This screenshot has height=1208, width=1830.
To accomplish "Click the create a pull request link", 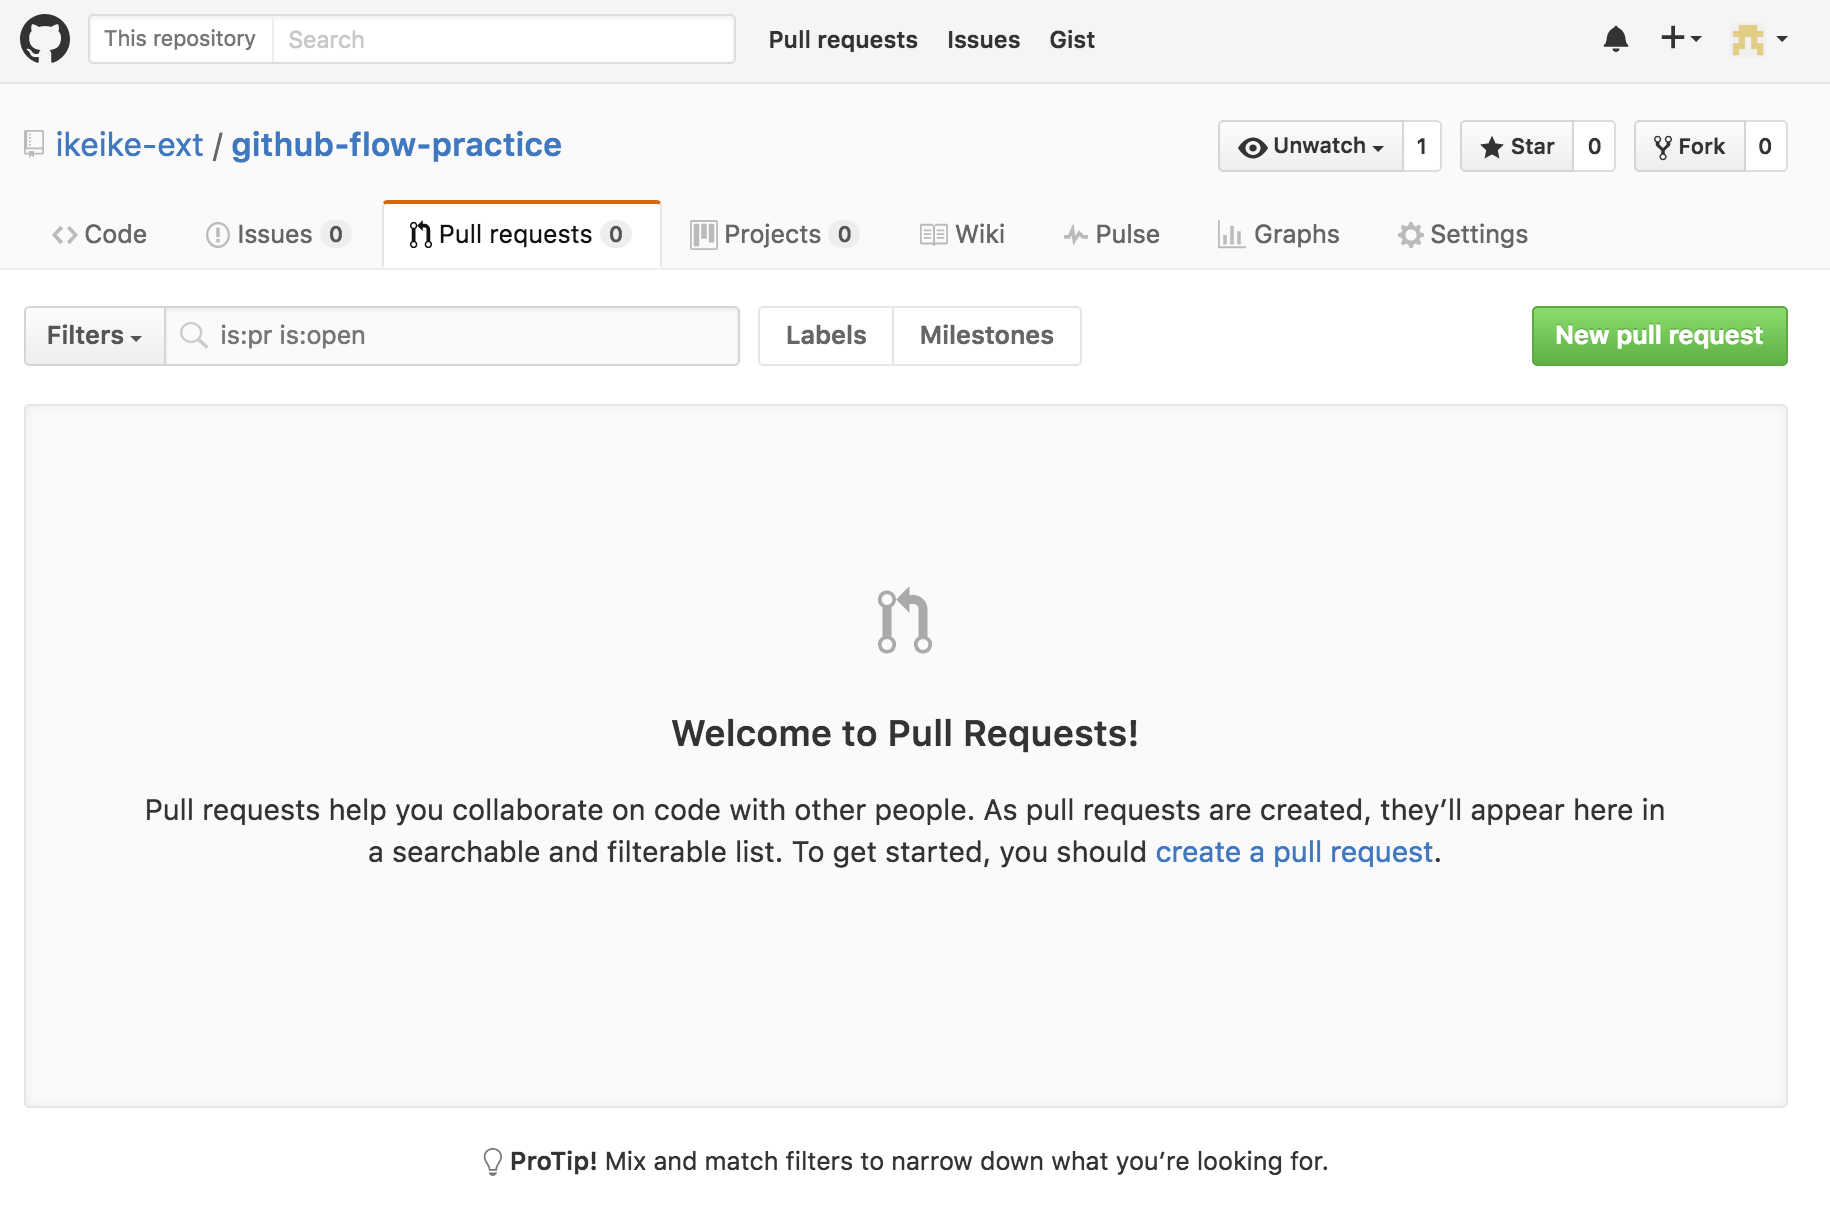I will pos(1294,852).
